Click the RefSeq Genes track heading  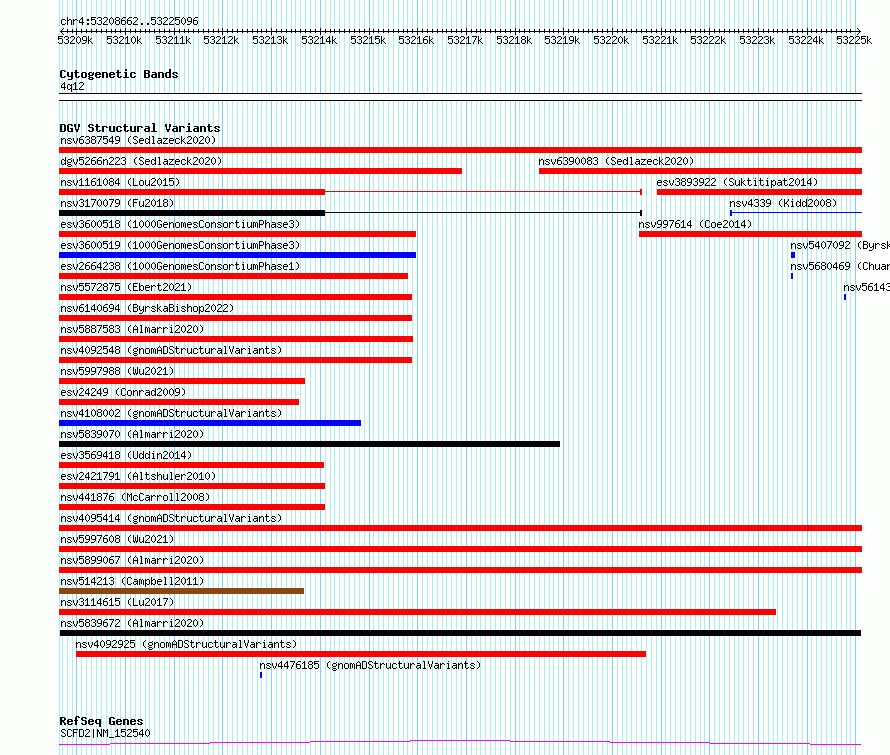101,722
